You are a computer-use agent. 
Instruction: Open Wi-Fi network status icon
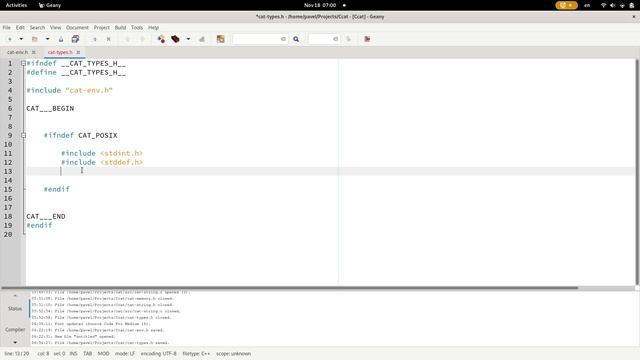pyautogui.click(x=603, y=5)
